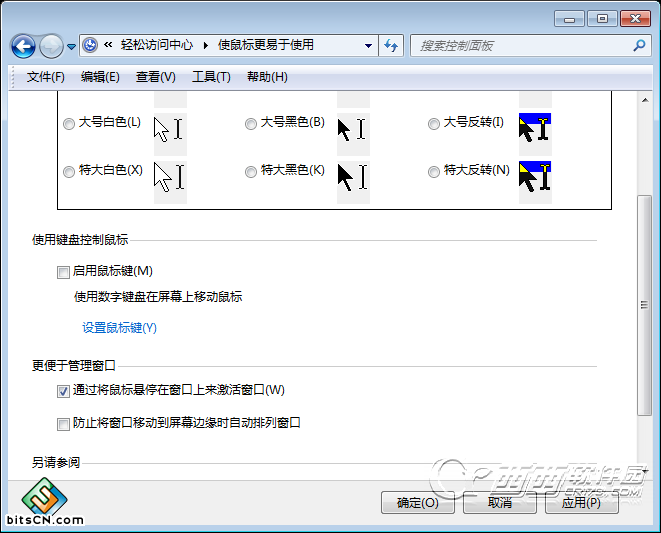
Task: Show hidden breadcrumbs with the double chevron
Action: pyautogui.click(x=108, y=45)
